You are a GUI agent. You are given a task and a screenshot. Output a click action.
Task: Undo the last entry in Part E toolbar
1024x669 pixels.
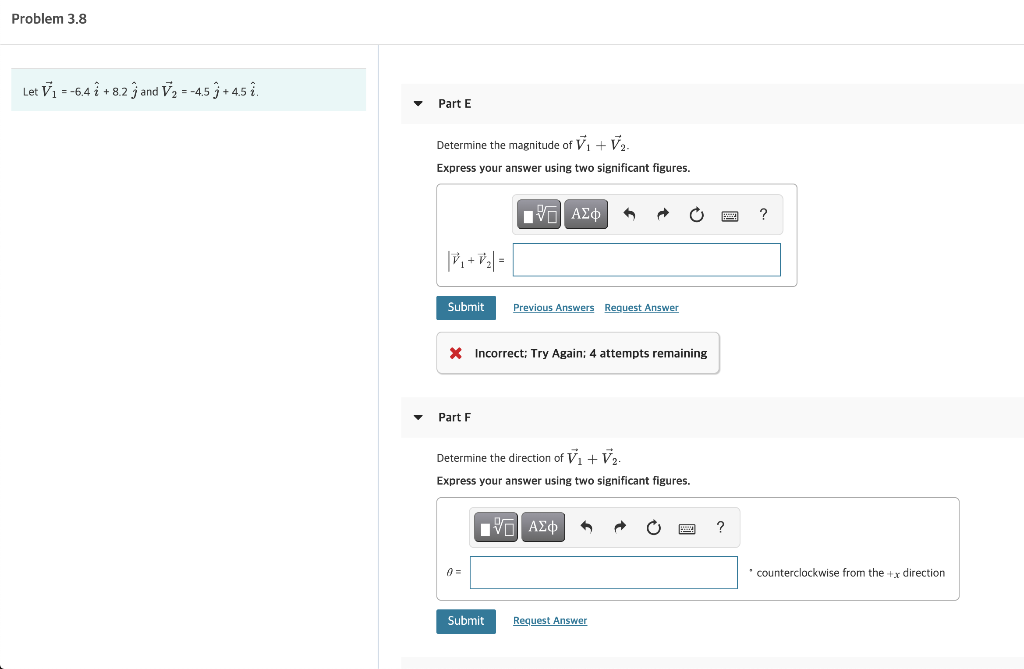[630, 213]
